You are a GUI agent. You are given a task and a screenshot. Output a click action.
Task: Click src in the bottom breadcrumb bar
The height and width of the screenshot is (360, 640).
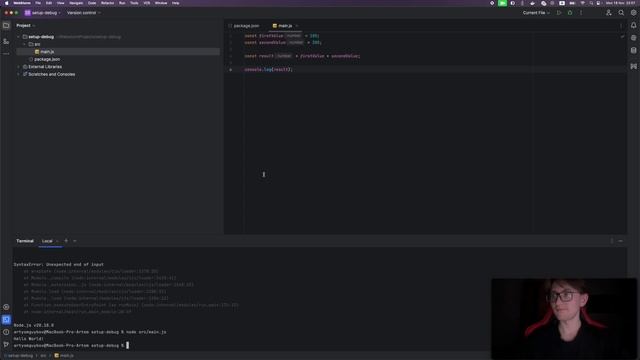pyautogui.click(x=43, y=356)
